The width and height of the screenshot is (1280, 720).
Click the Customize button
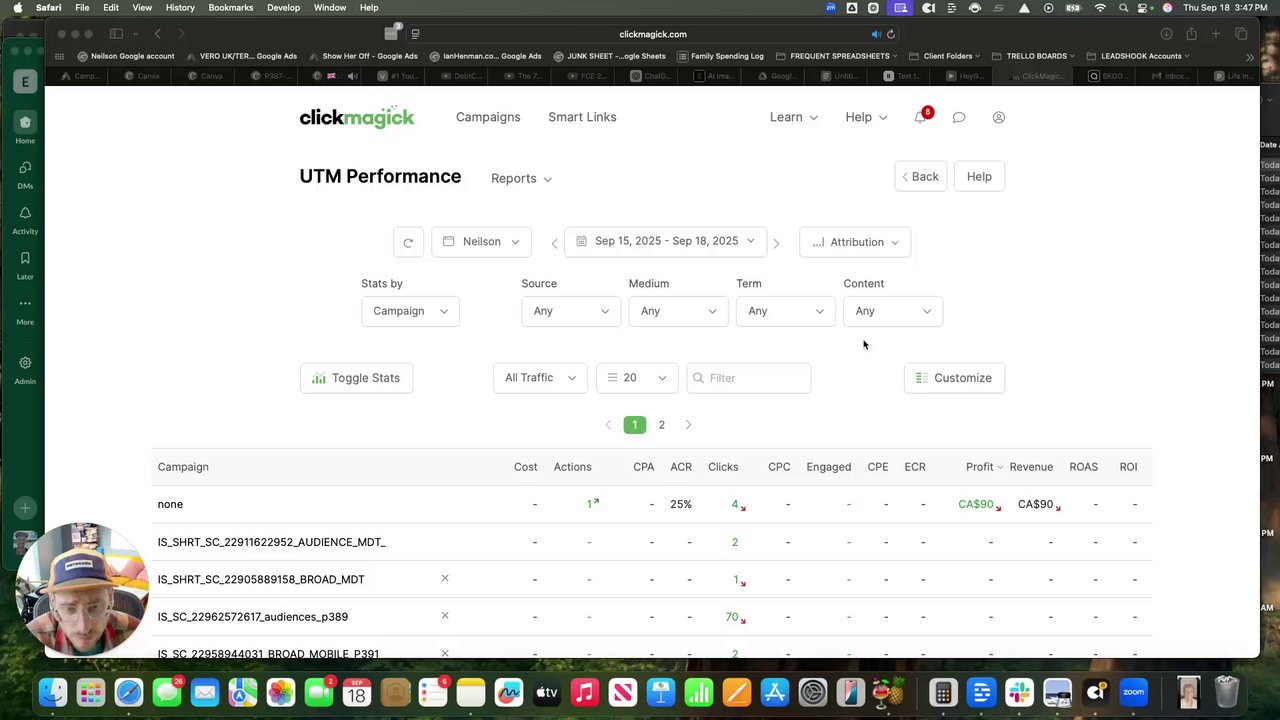pos(954,378)
